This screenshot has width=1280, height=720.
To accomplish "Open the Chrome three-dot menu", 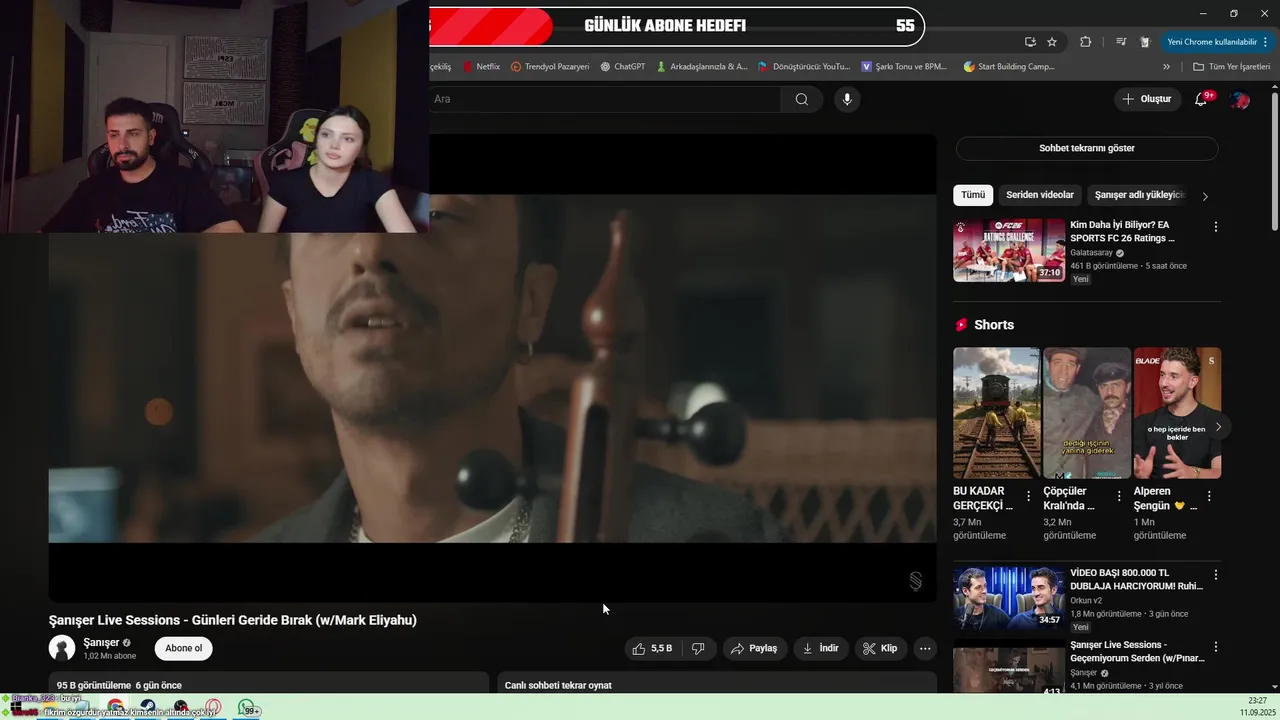I will [1266, 42].
